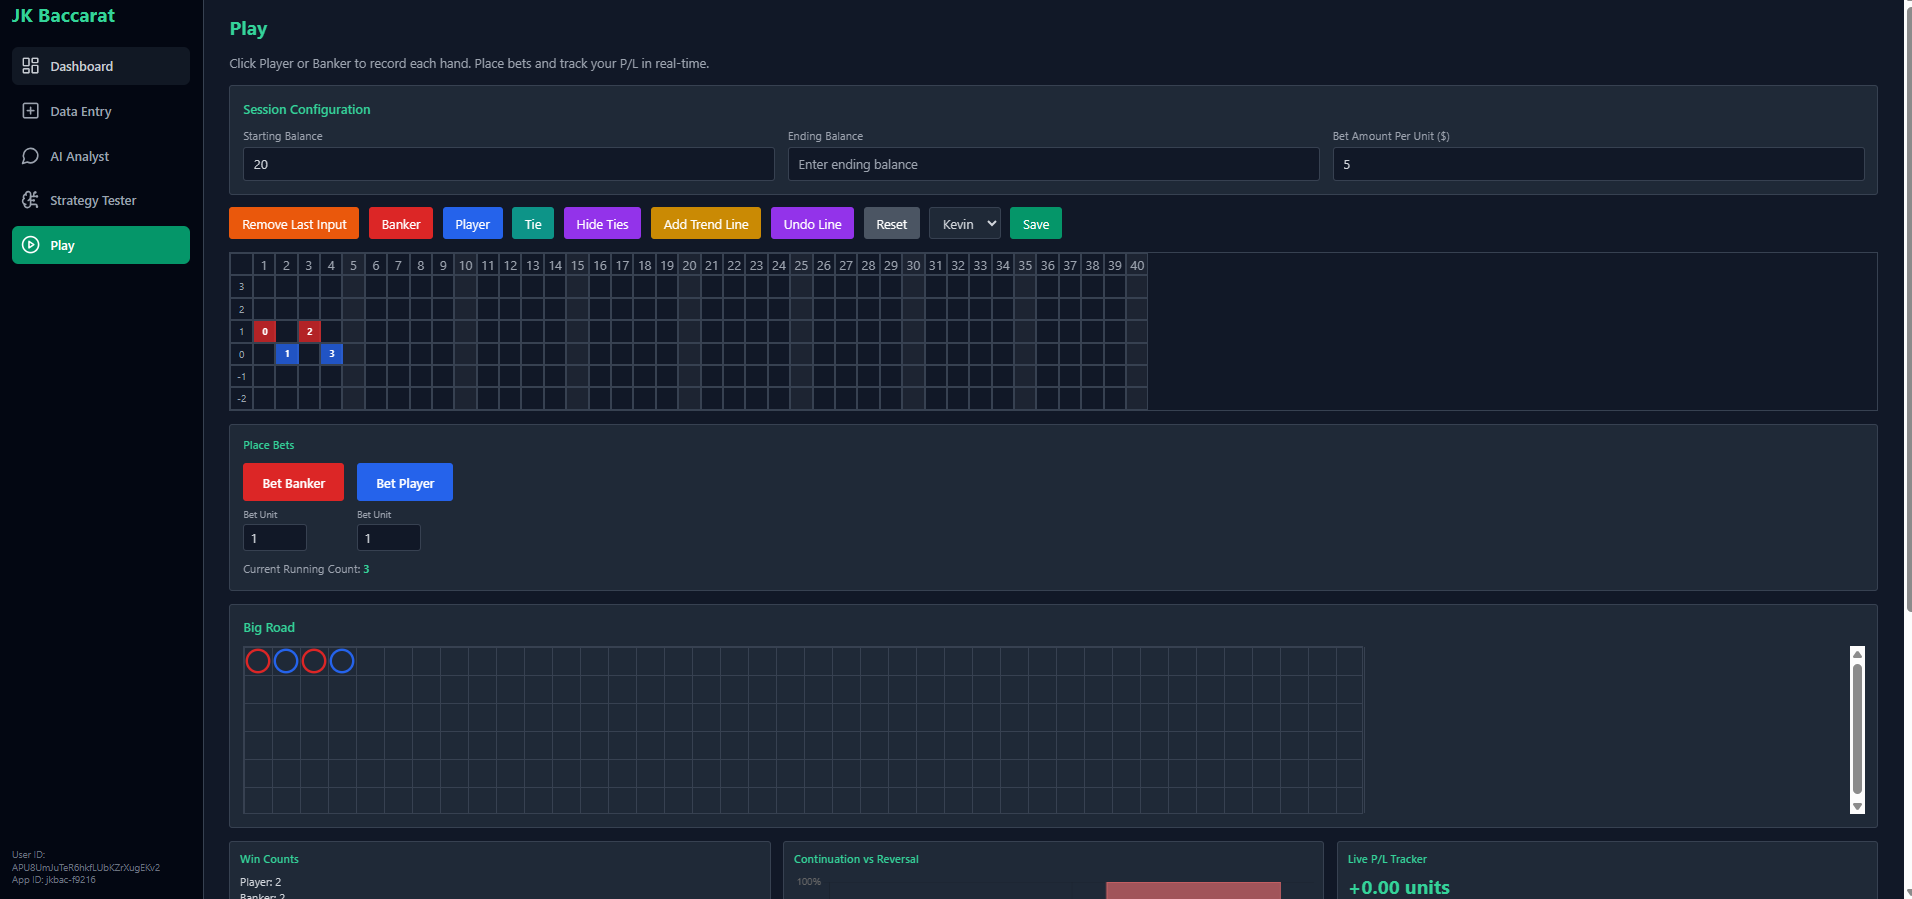
Task: Click Remove Last Input button
Action: (294, 224)
